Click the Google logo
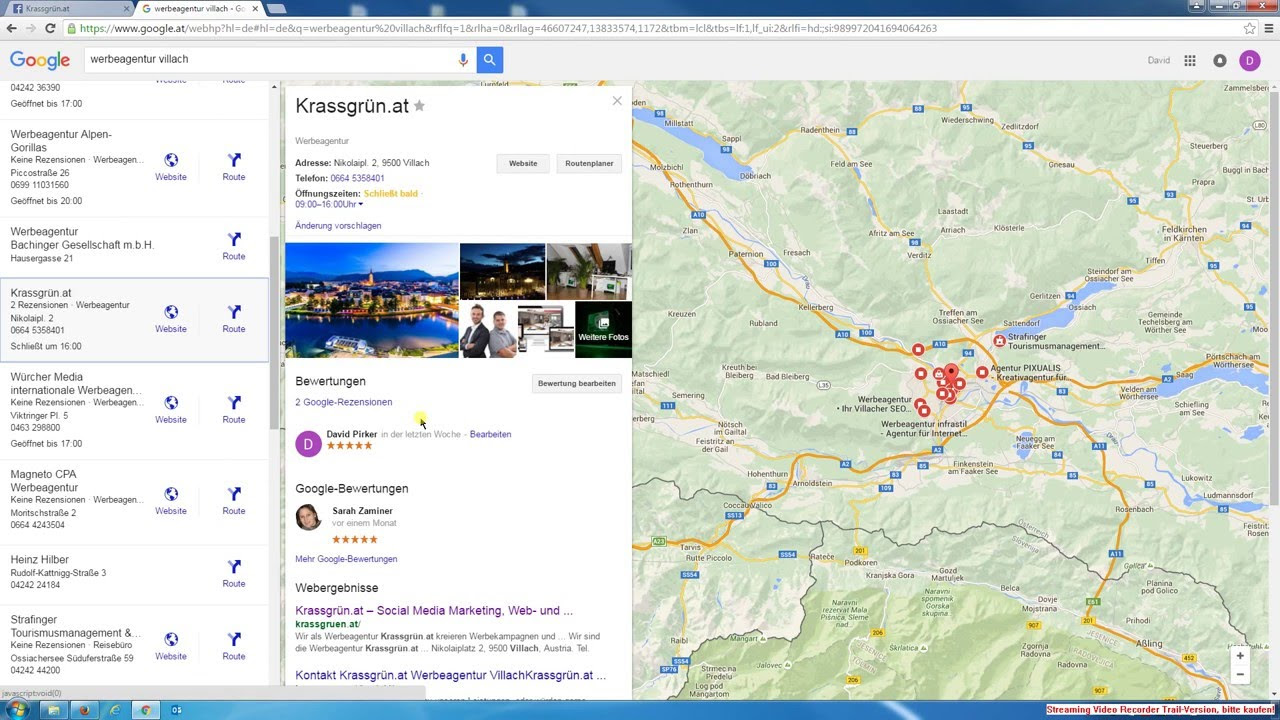Image resolution: width=1280 pixels, height=720 pixels. click(x=40, y=60)
